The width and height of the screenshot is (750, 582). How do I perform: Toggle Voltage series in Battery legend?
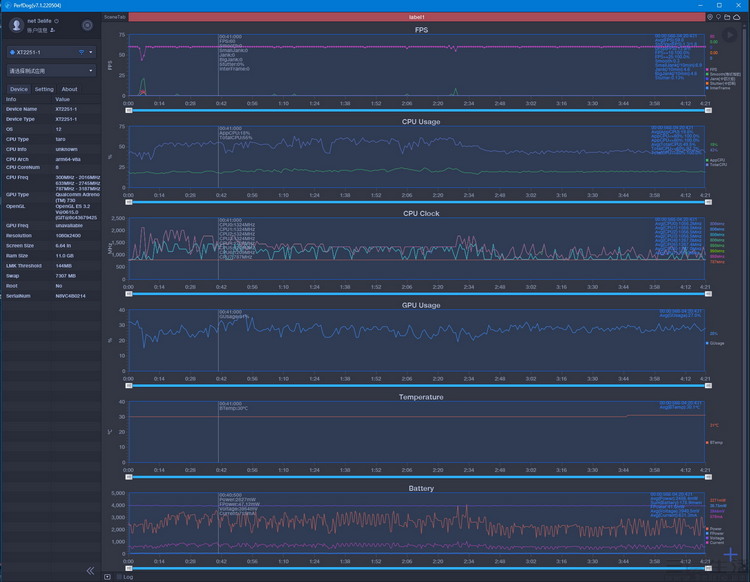coord(715,538)
